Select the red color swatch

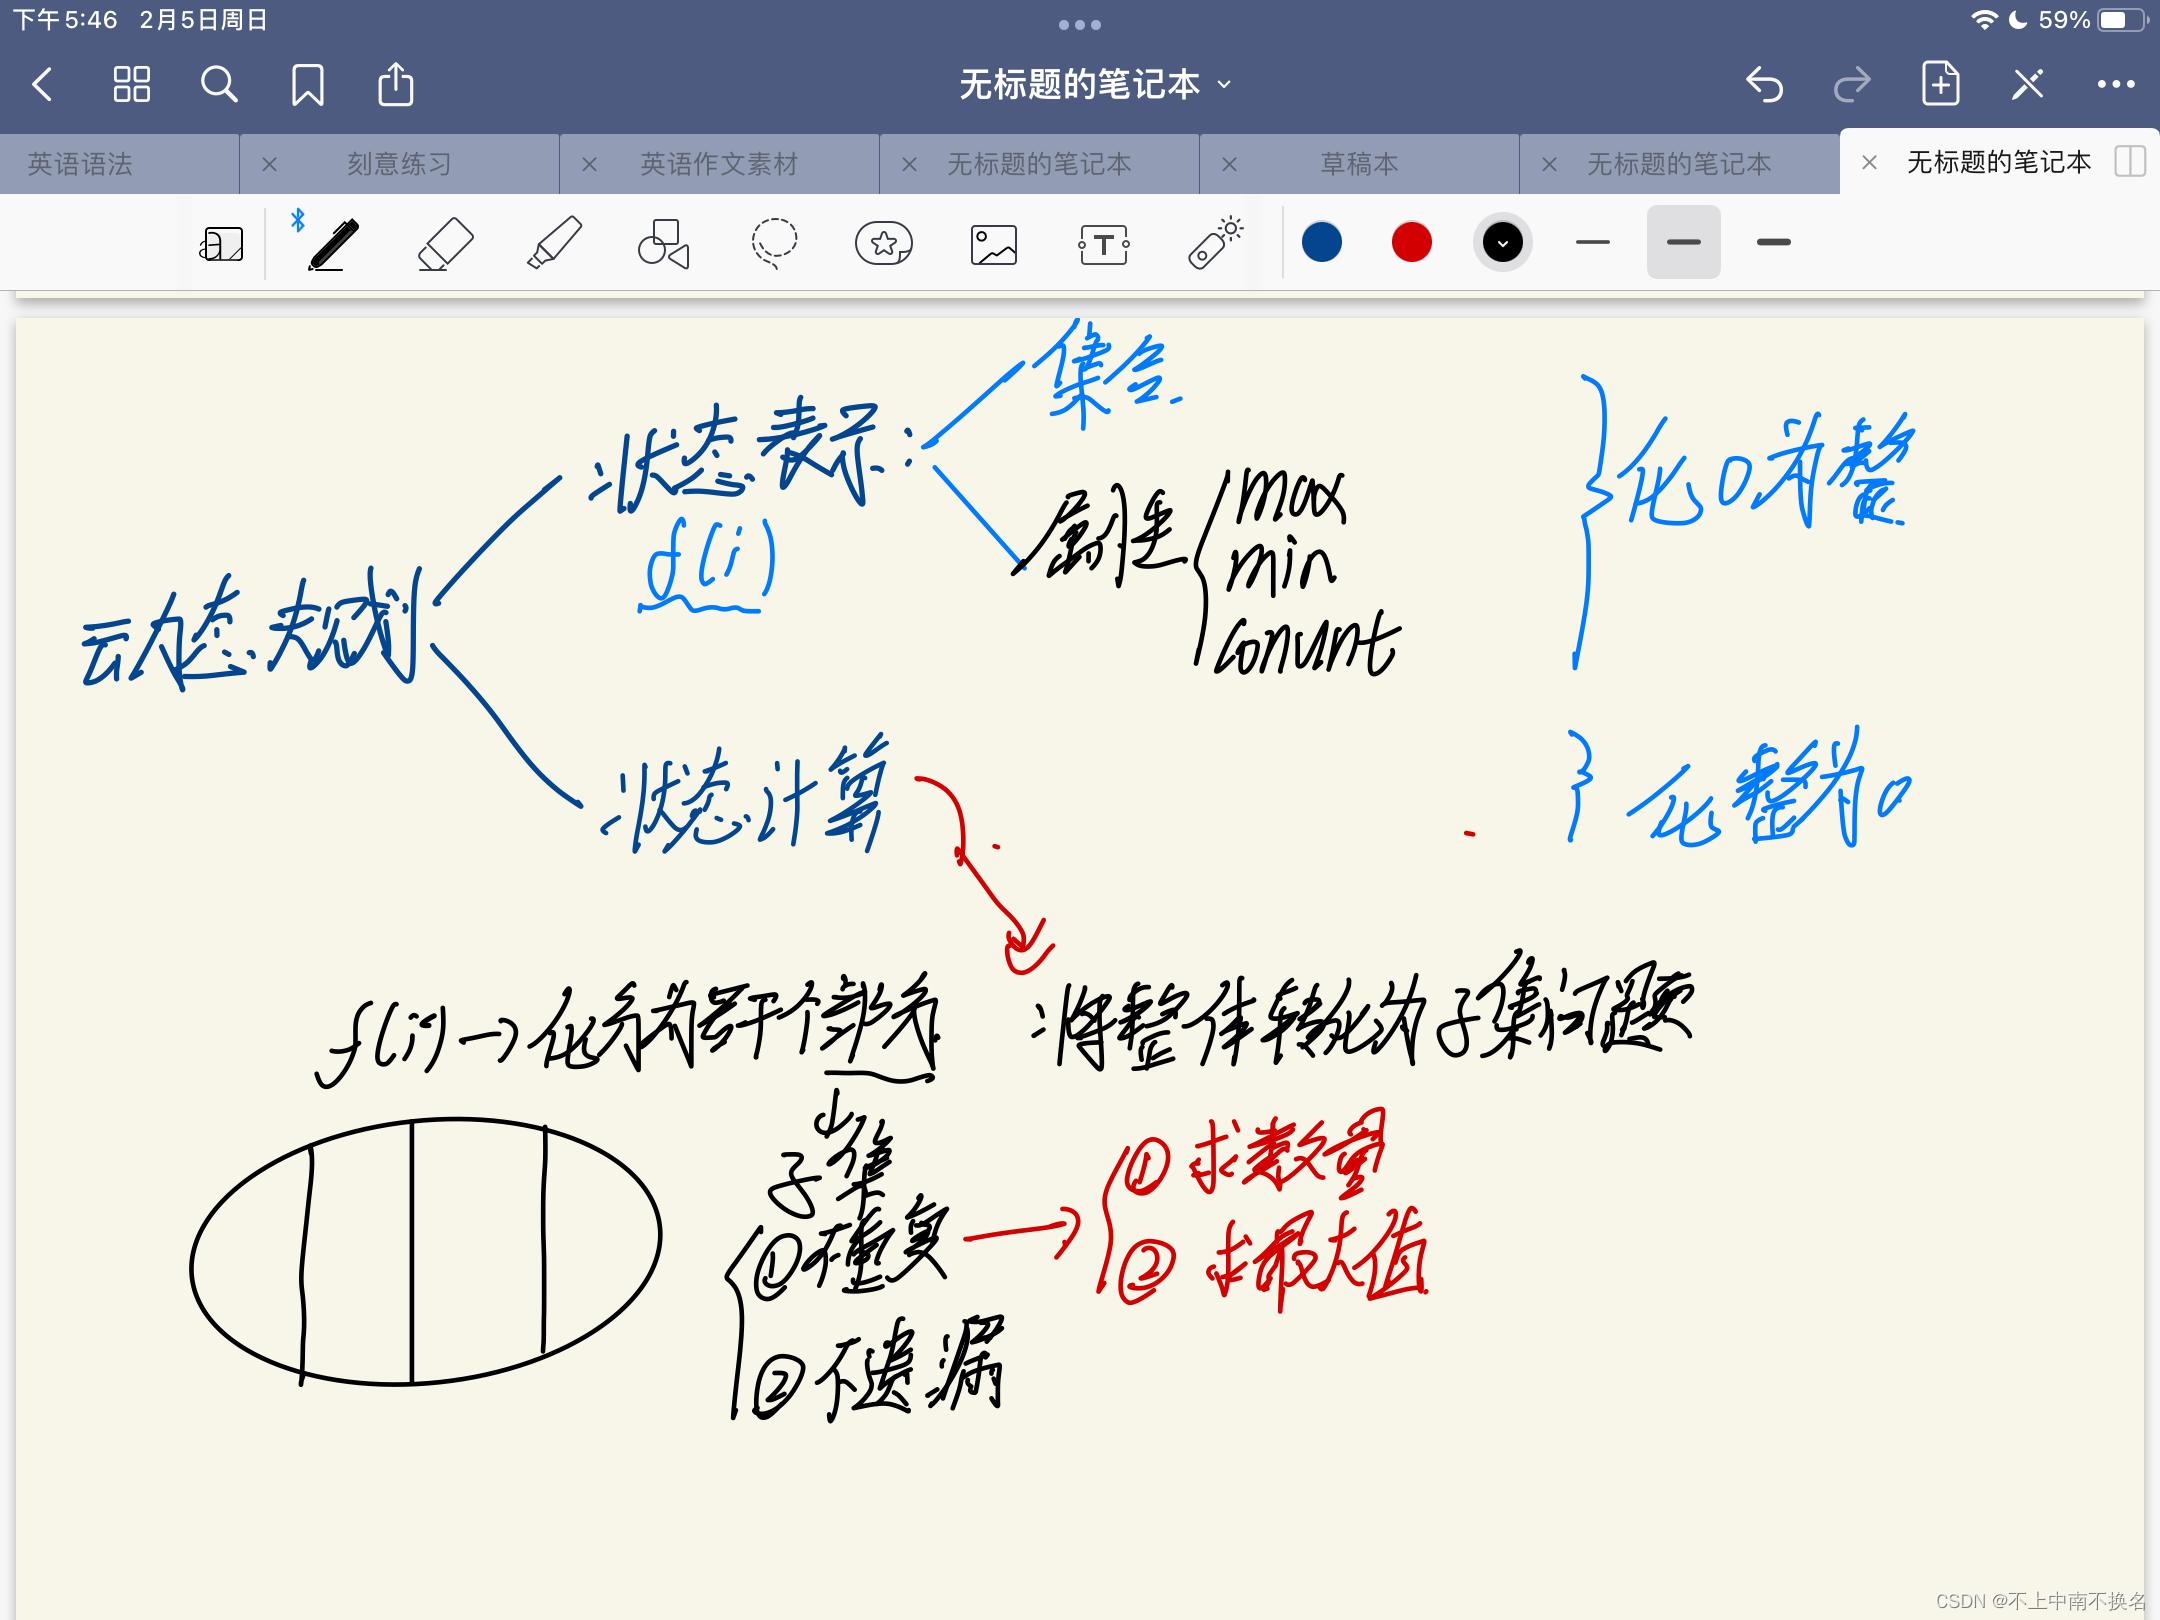1410,242
